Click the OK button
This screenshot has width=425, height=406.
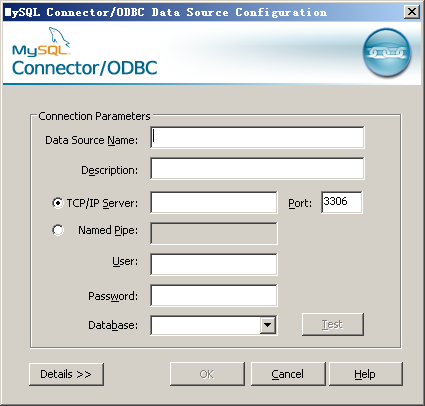[207, 374]
